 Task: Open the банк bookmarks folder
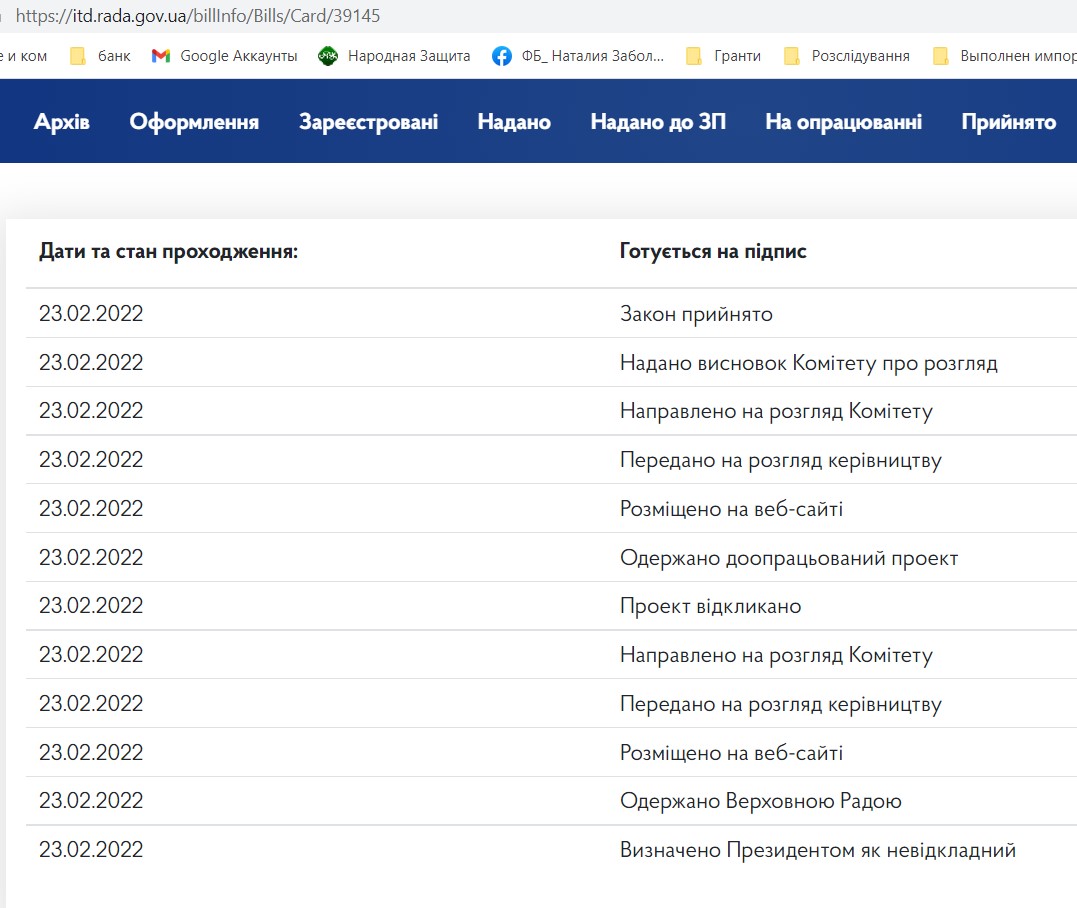[x=100, y=56]
